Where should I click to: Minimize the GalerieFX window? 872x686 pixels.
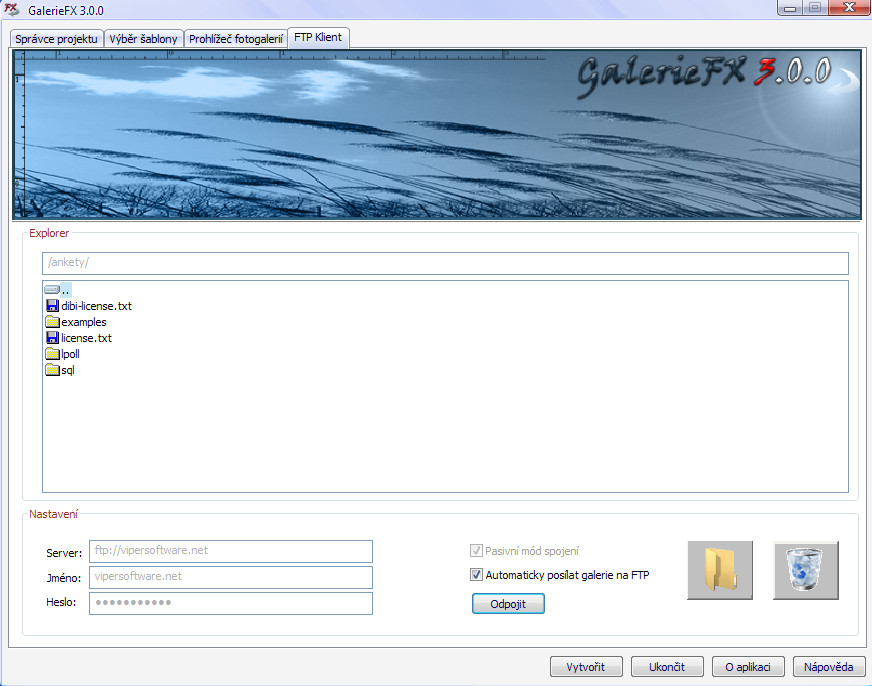(790, 8)
